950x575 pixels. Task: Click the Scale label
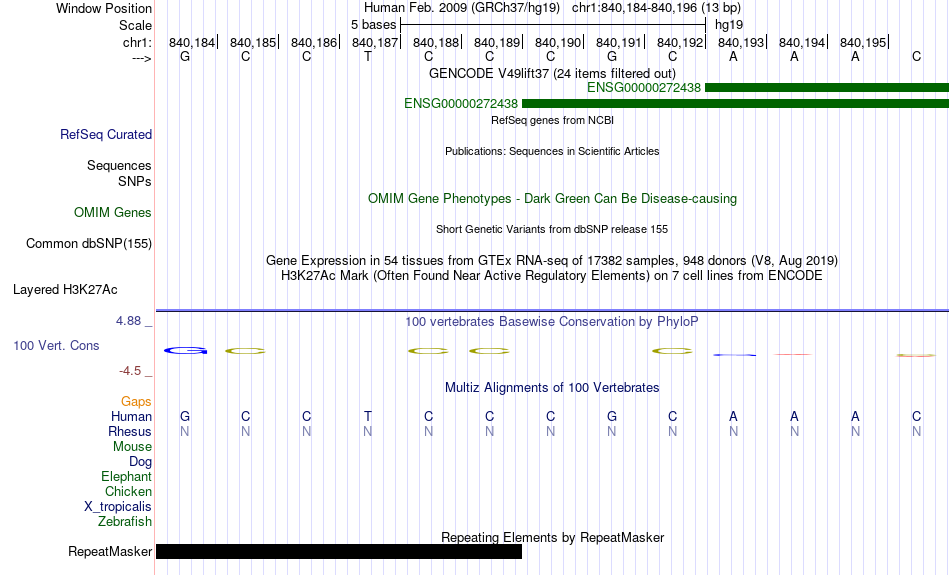[136, 25]
